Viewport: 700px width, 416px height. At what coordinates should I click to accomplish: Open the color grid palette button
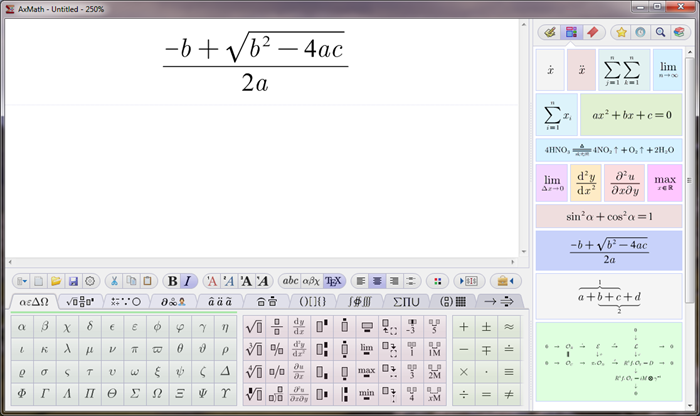[x=435, y=281]
